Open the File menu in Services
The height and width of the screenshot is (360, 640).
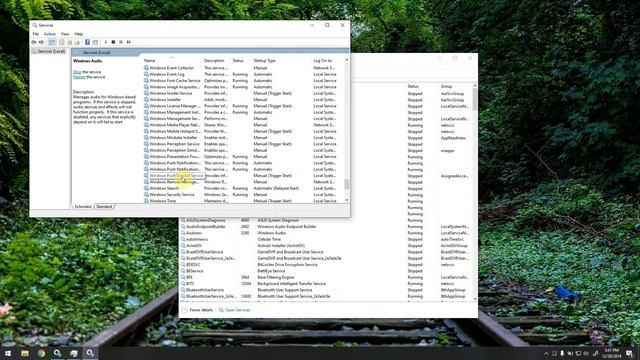coord(36,34)
